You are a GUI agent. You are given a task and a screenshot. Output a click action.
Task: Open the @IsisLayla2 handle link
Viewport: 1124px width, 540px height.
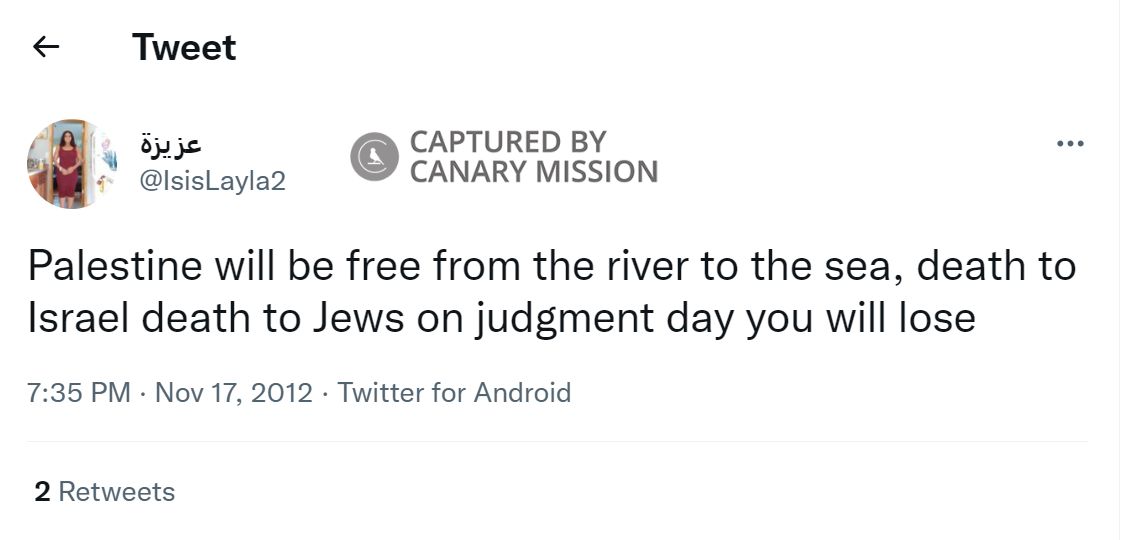click(x=212, y=179)
